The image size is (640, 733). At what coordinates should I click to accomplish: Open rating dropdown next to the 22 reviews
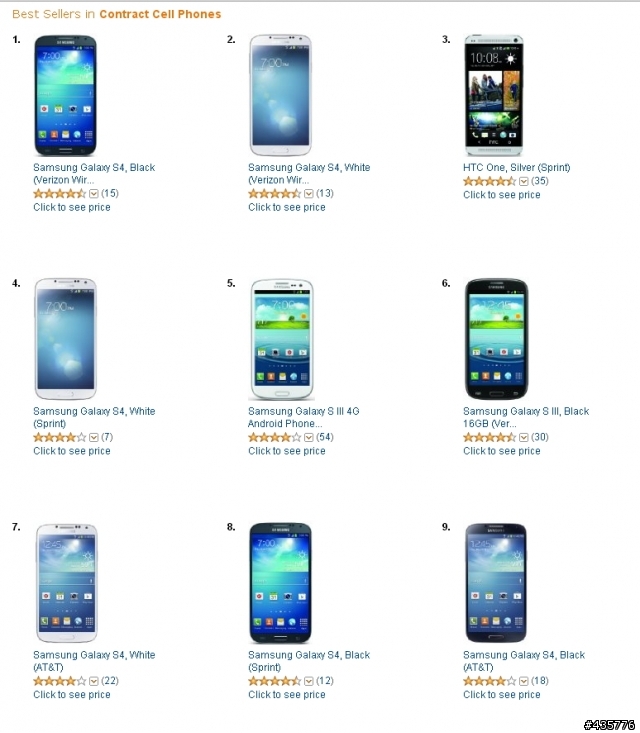pyautogui.click(x=93, y=681)
